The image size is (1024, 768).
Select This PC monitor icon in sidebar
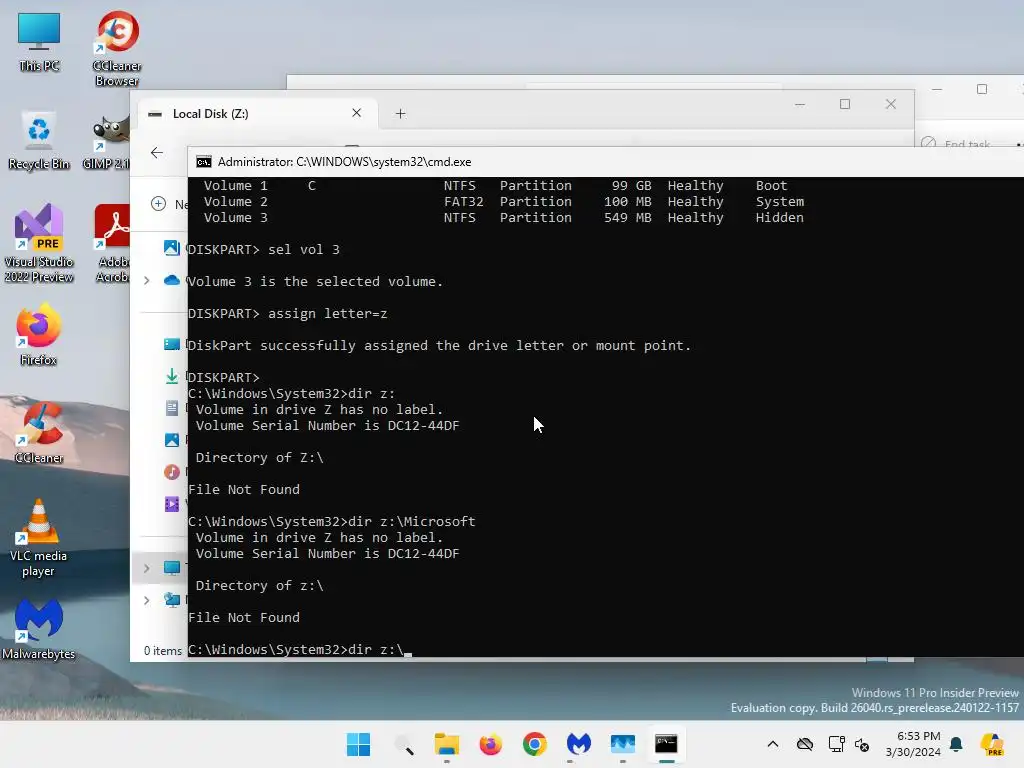pos(172,568)
